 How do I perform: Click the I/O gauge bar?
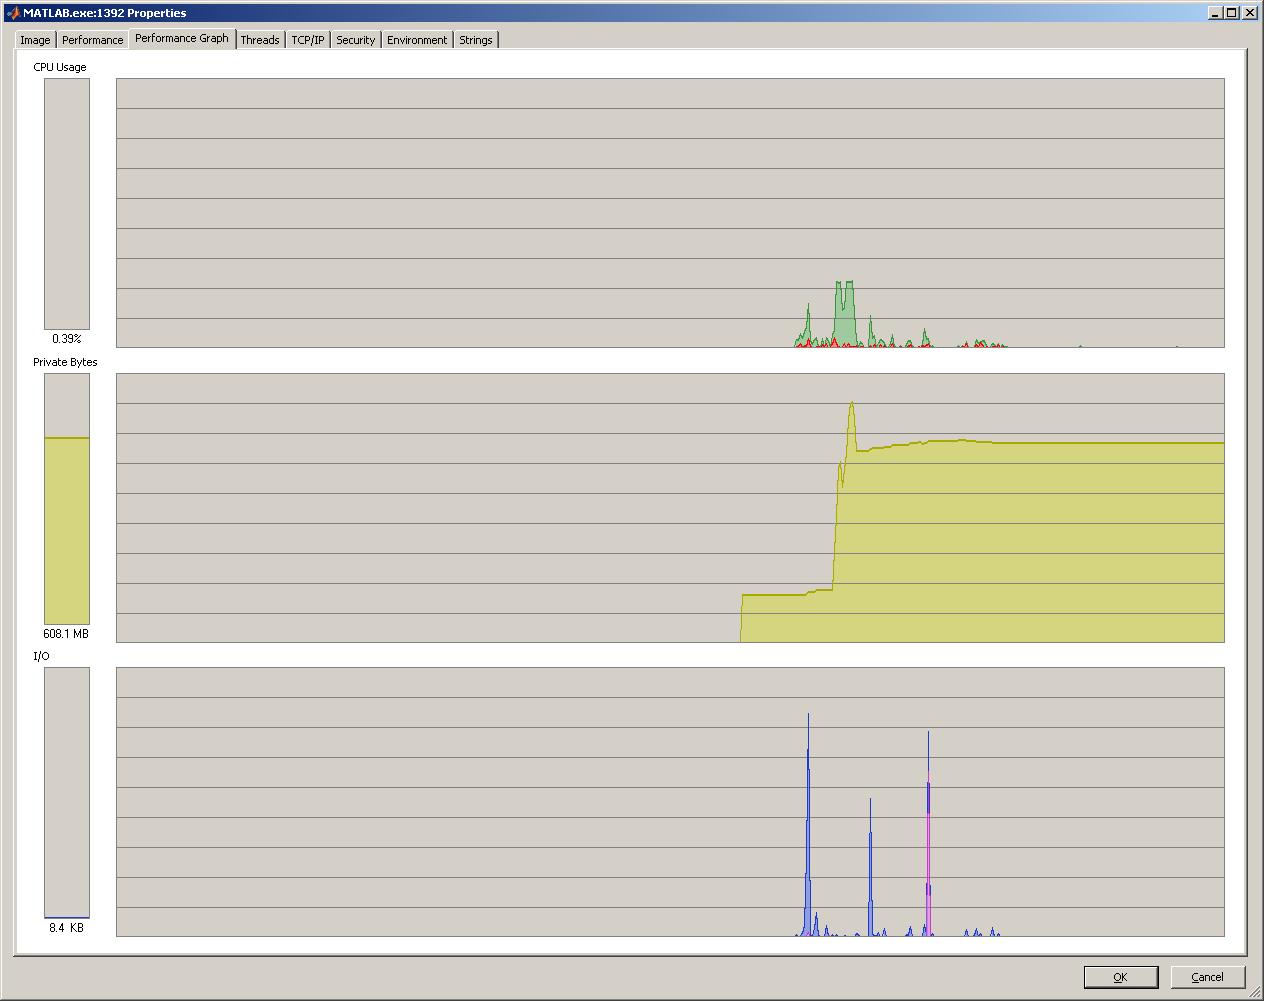tap(67, 792)
